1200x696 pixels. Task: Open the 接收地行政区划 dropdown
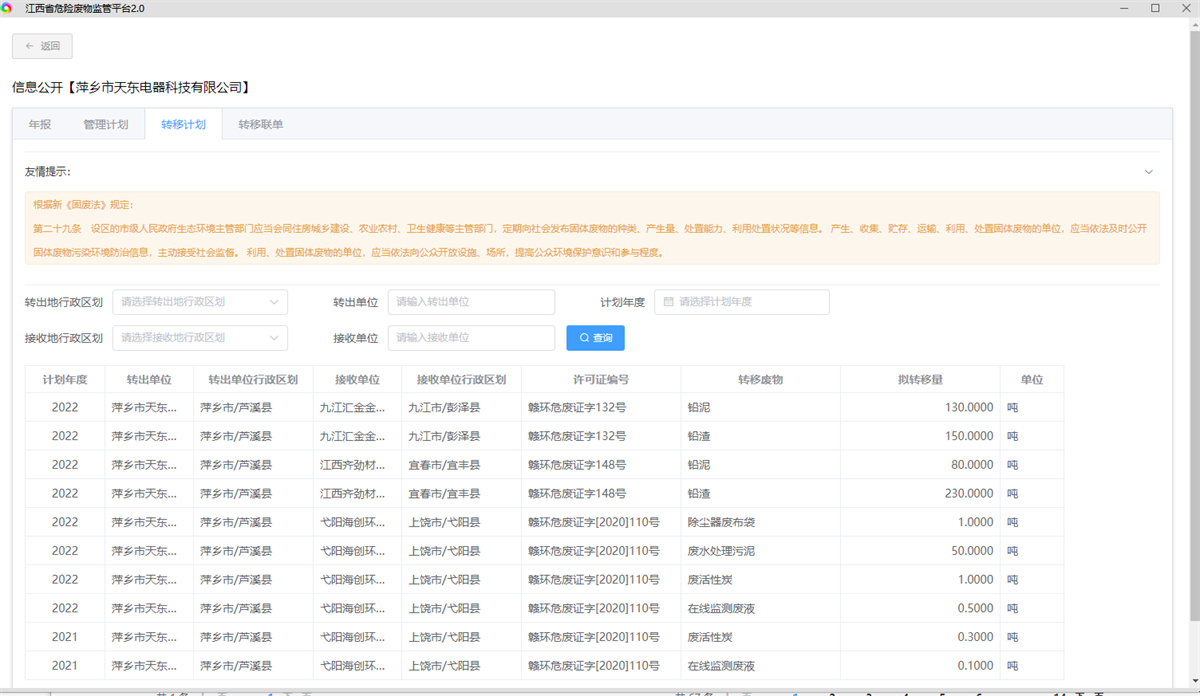[200, 338]
